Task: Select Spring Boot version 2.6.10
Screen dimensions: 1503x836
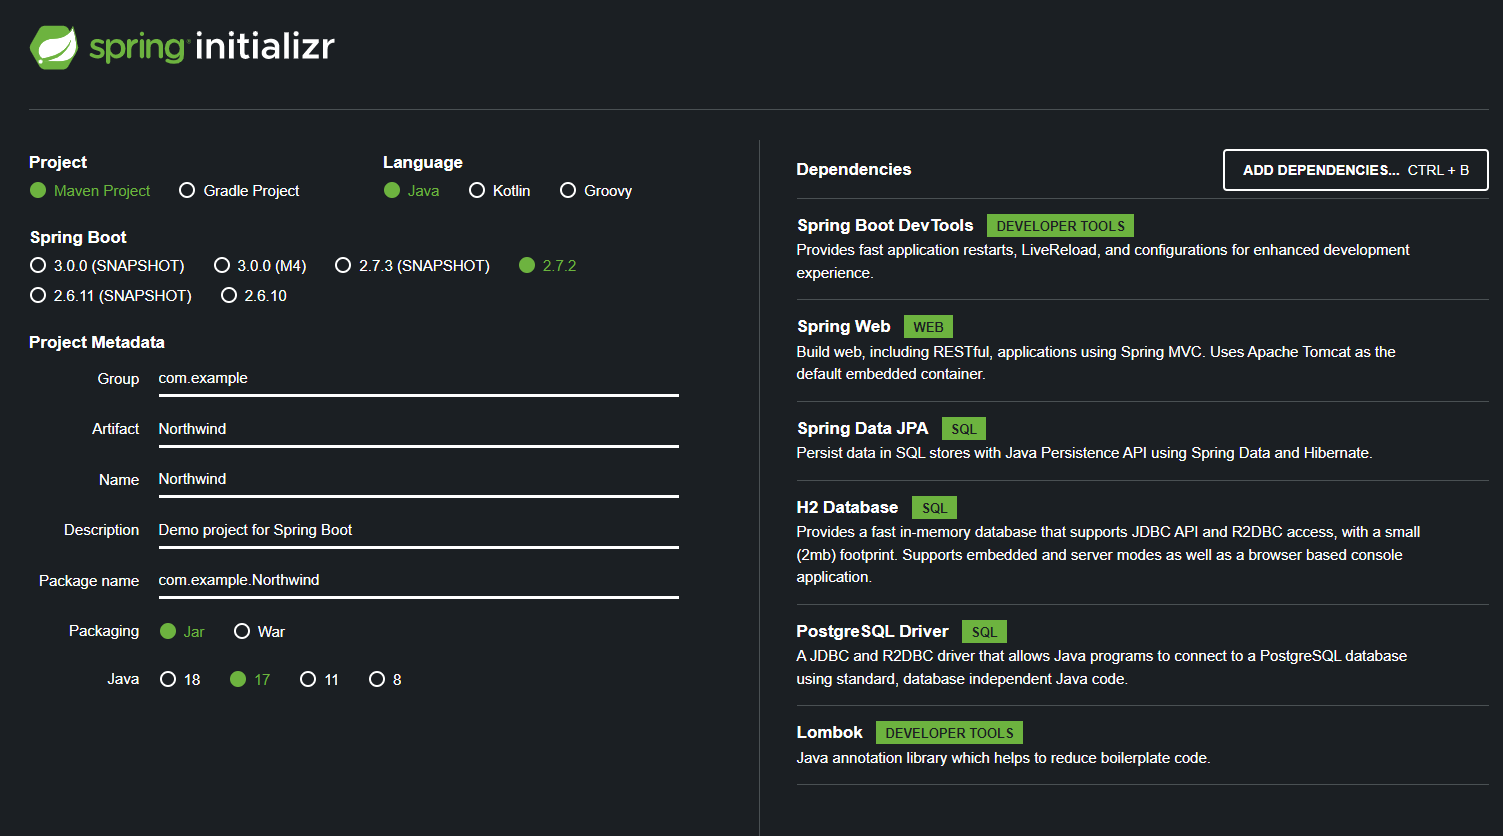Action: (229, 295)
